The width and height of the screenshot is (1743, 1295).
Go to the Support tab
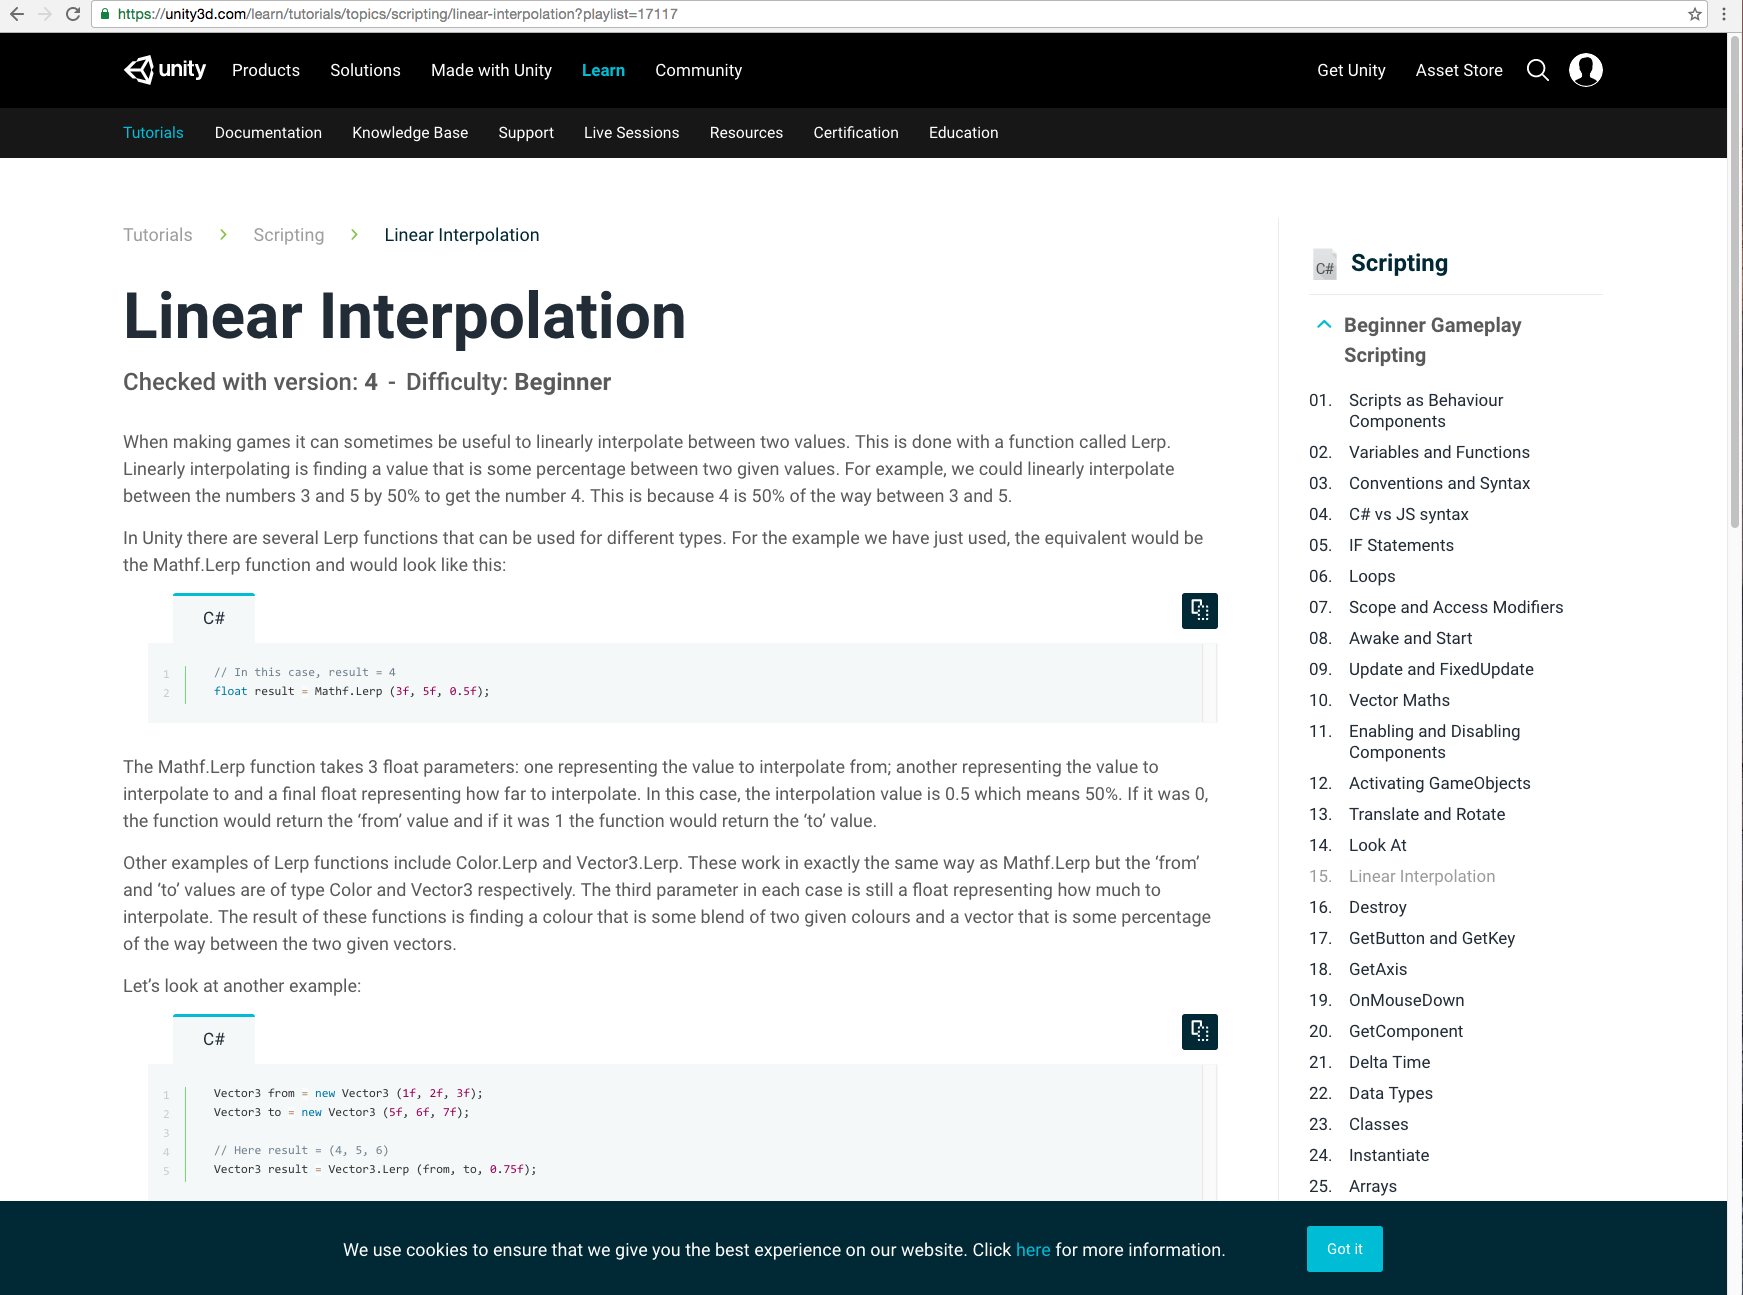pos(526,133)
